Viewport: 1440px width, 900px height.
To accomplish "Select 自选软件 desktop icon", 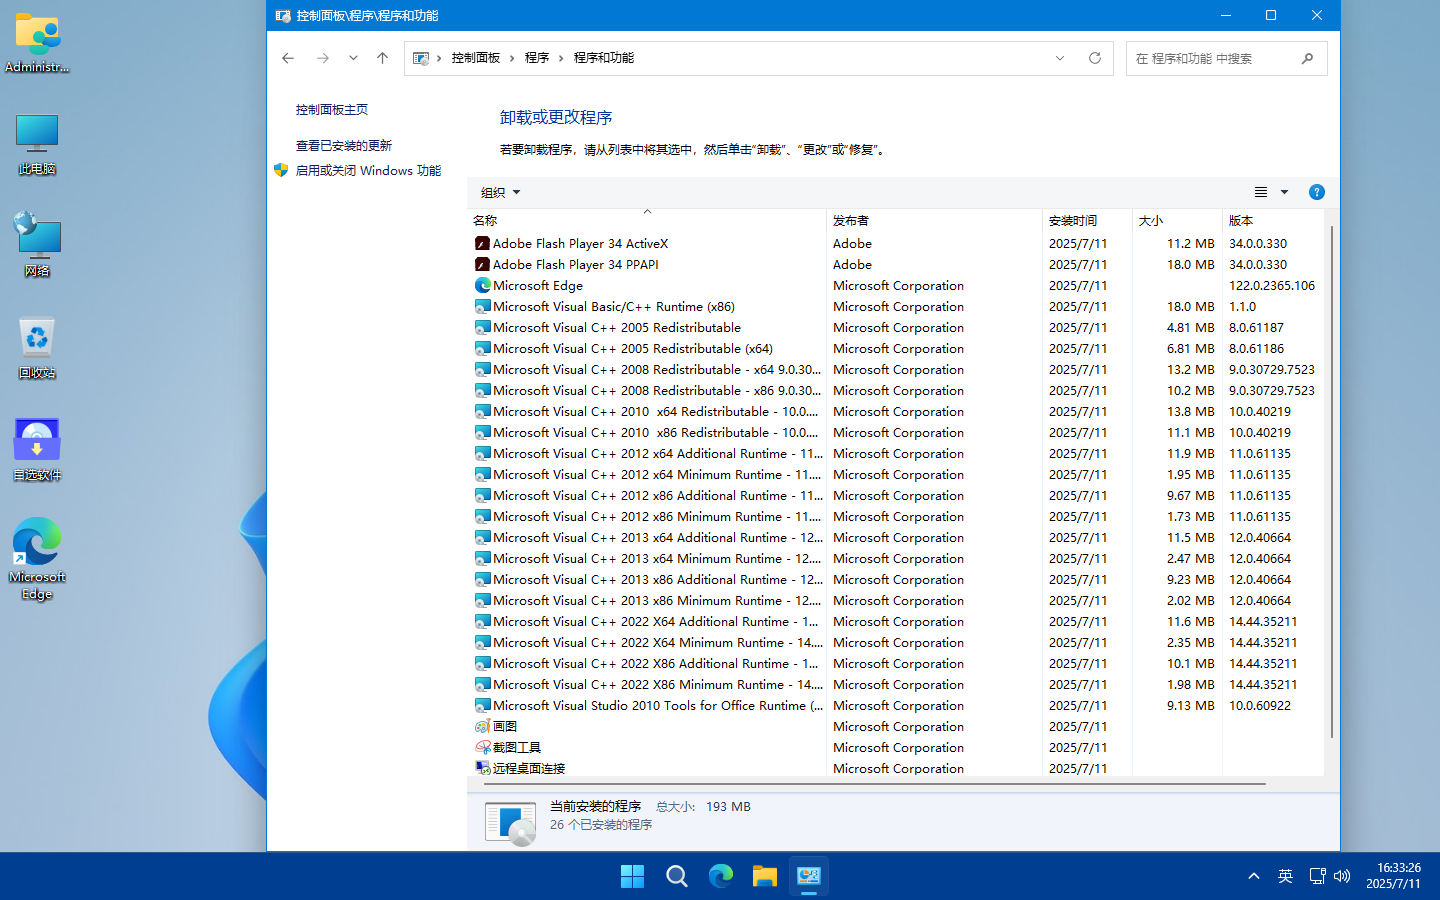I will pyautogui.click(x=37, y=450).
